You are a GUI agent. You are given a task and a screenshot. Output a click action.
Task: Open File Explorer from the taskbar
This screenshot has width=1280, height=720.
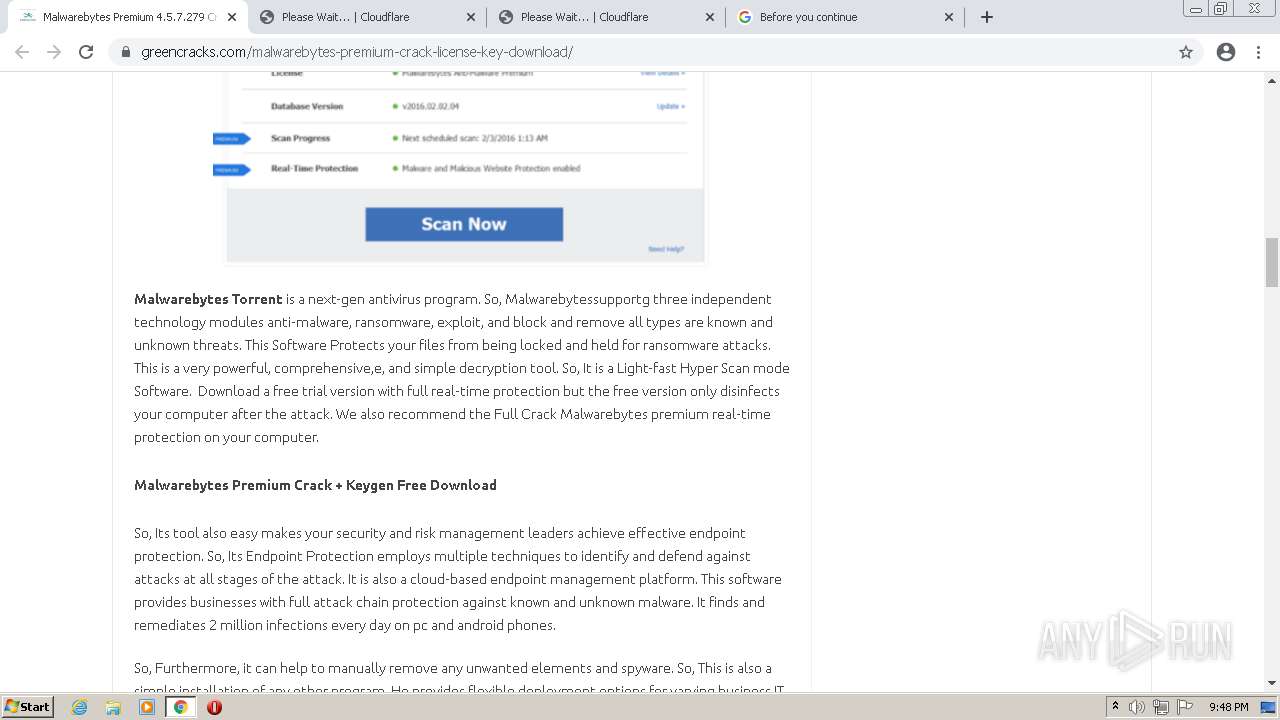point(113,707)
